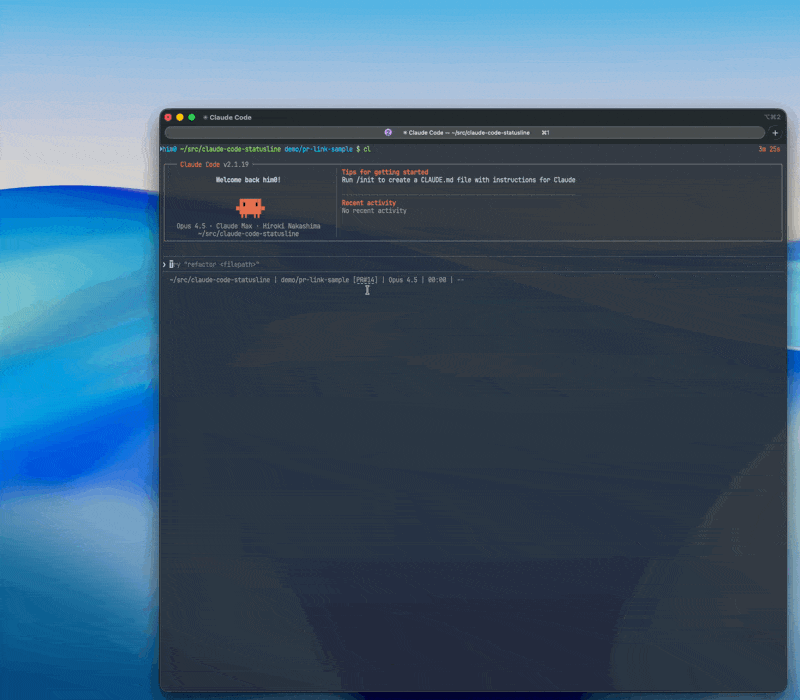Minimize the terminal with yellow button
800x700 pixels.
click(x=180, y=117)
